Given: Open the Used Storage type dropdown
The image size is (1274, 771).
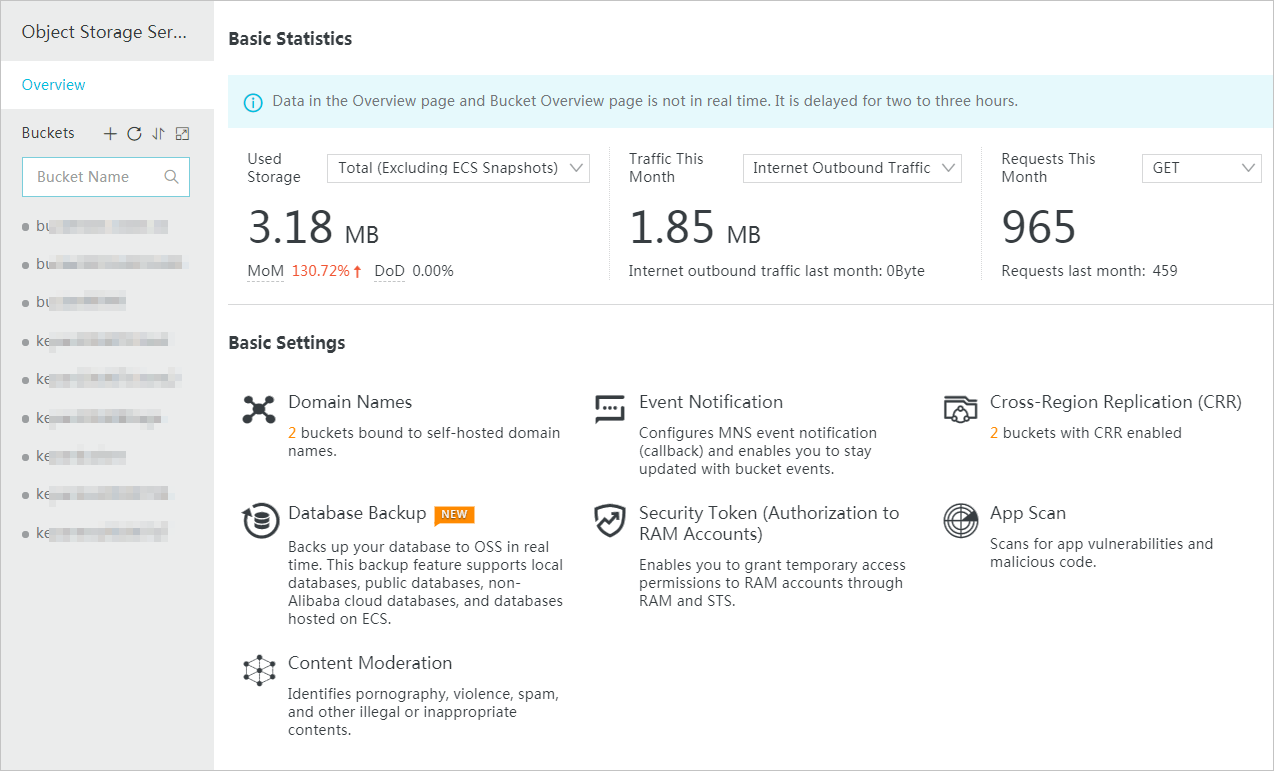Looking at the screenshot, I should (x=458, y=168).
